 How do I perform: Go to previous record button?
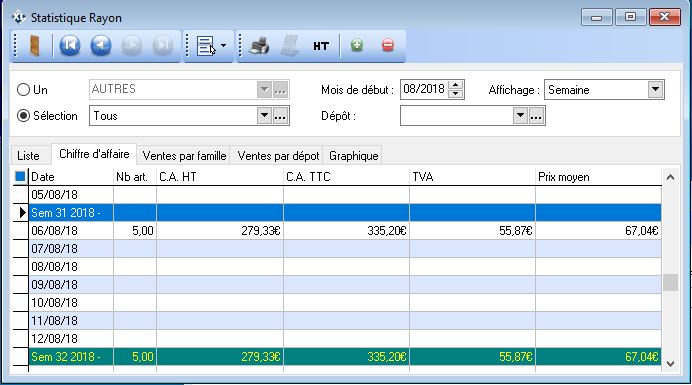(101, 45)
